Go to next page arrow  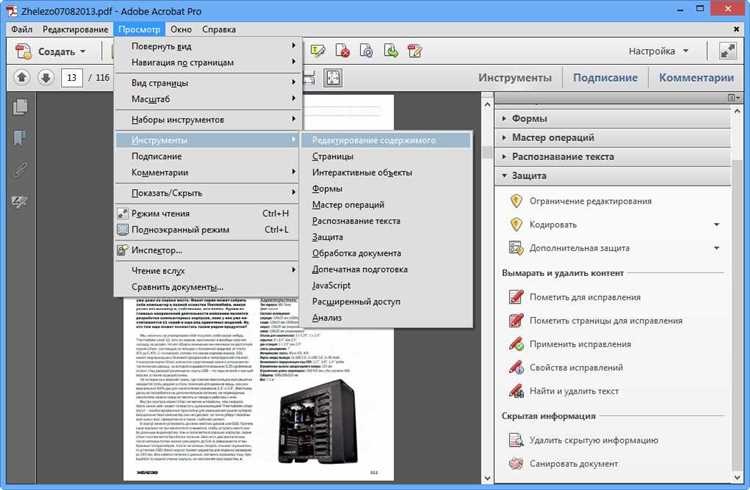click(x=45, y=77)
